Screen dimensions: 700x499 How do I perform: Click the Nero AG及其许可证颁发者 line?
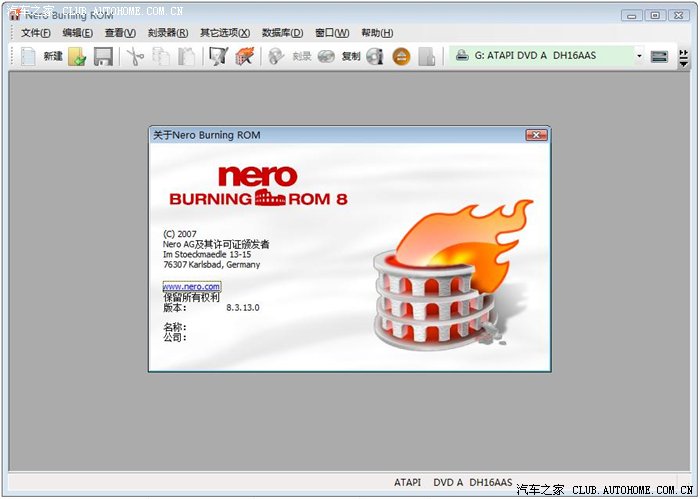216,244
